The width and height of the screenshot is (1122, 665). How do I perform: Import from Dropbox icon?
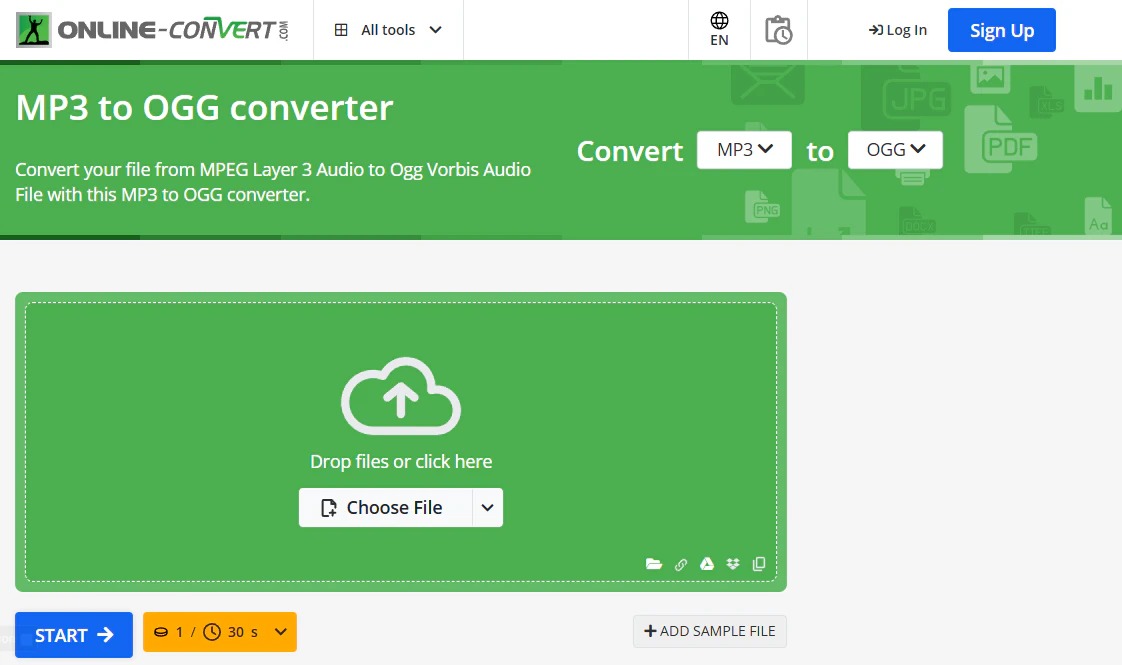pyautogui.click(x=733, y=564)
